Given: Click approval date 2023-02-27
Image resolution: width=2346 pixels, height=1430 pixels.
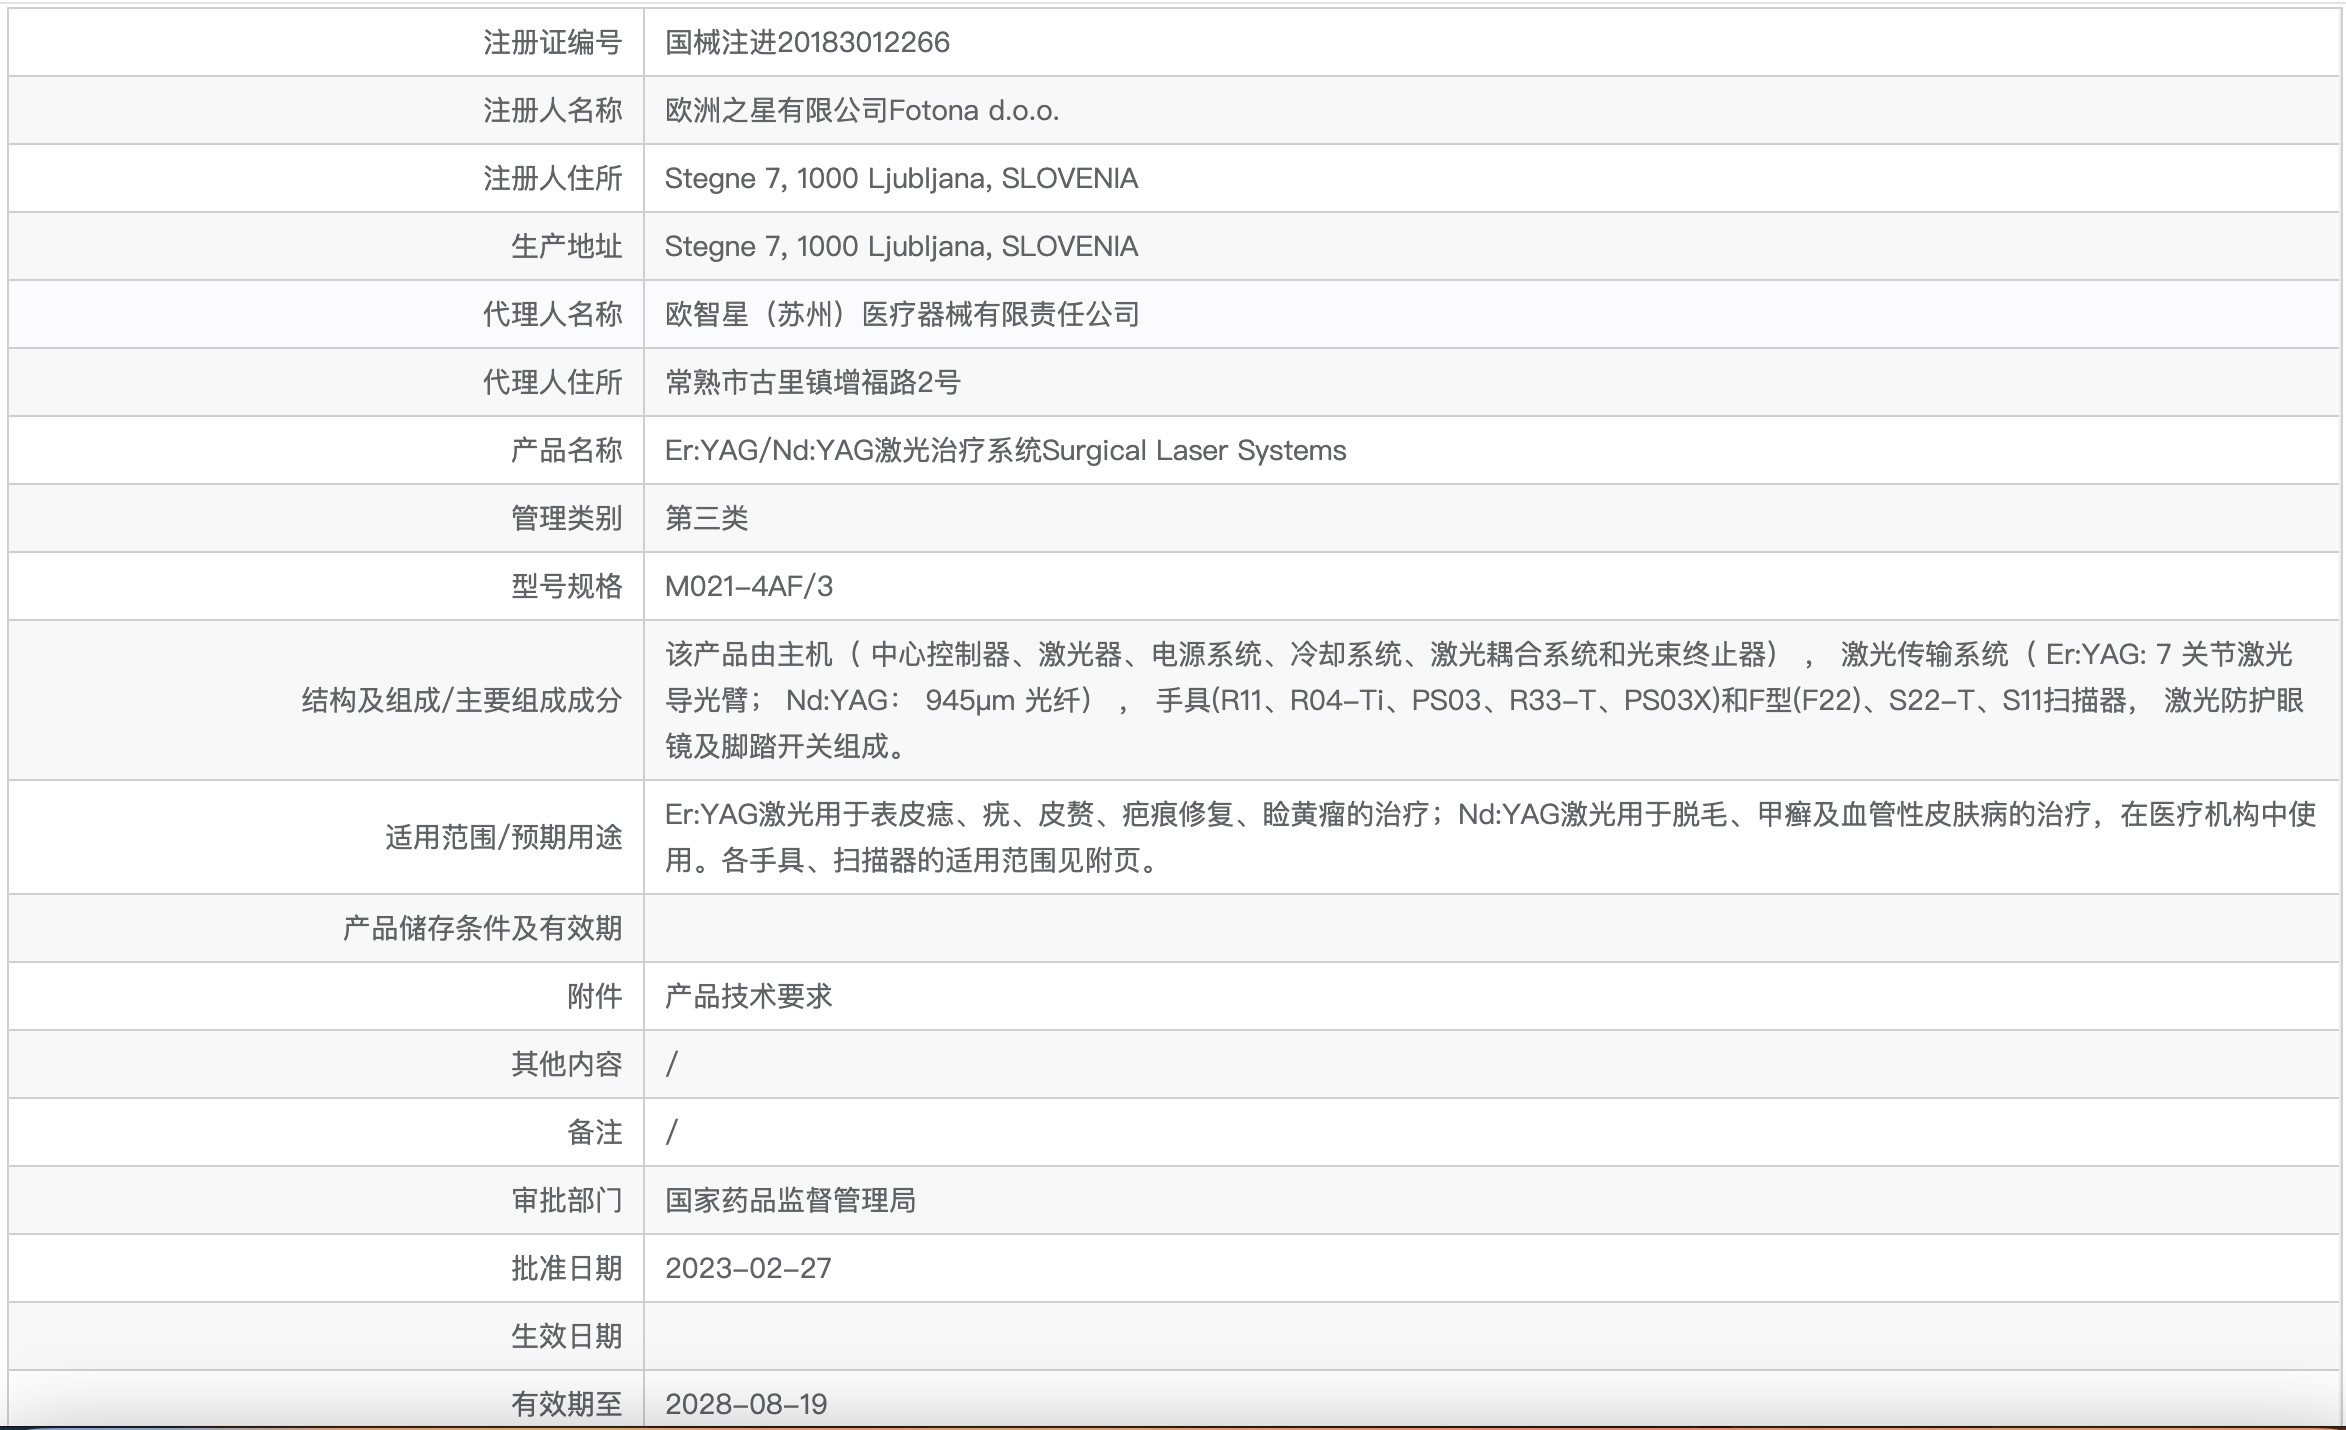Looking at the screenshot, I should [748, 1268].
